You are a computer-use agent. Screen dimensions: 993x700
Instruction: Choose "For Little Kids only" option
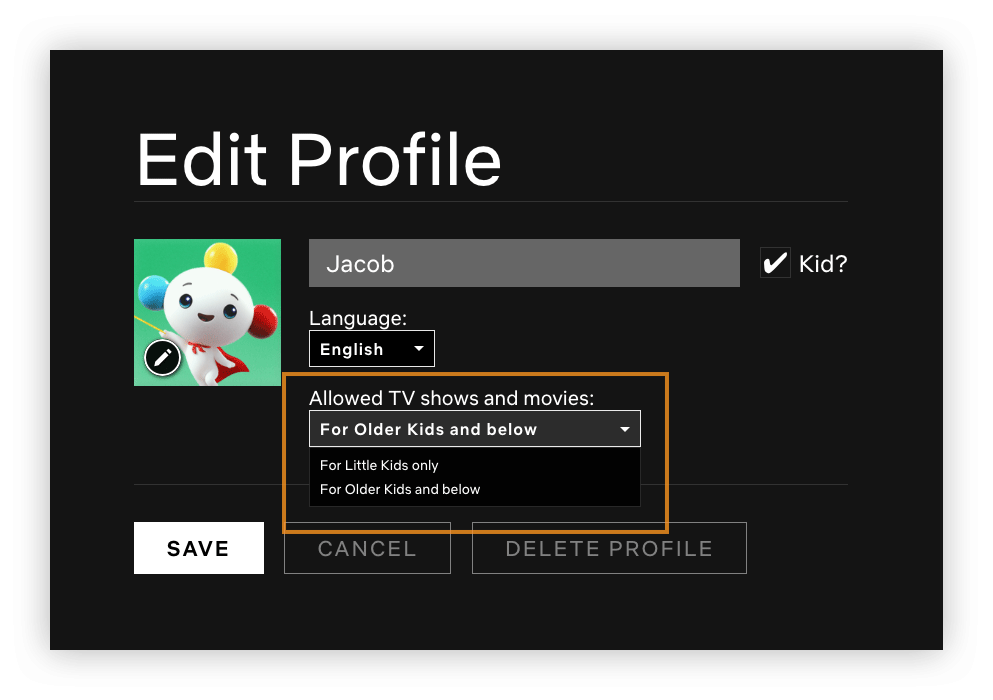point(379,465)
